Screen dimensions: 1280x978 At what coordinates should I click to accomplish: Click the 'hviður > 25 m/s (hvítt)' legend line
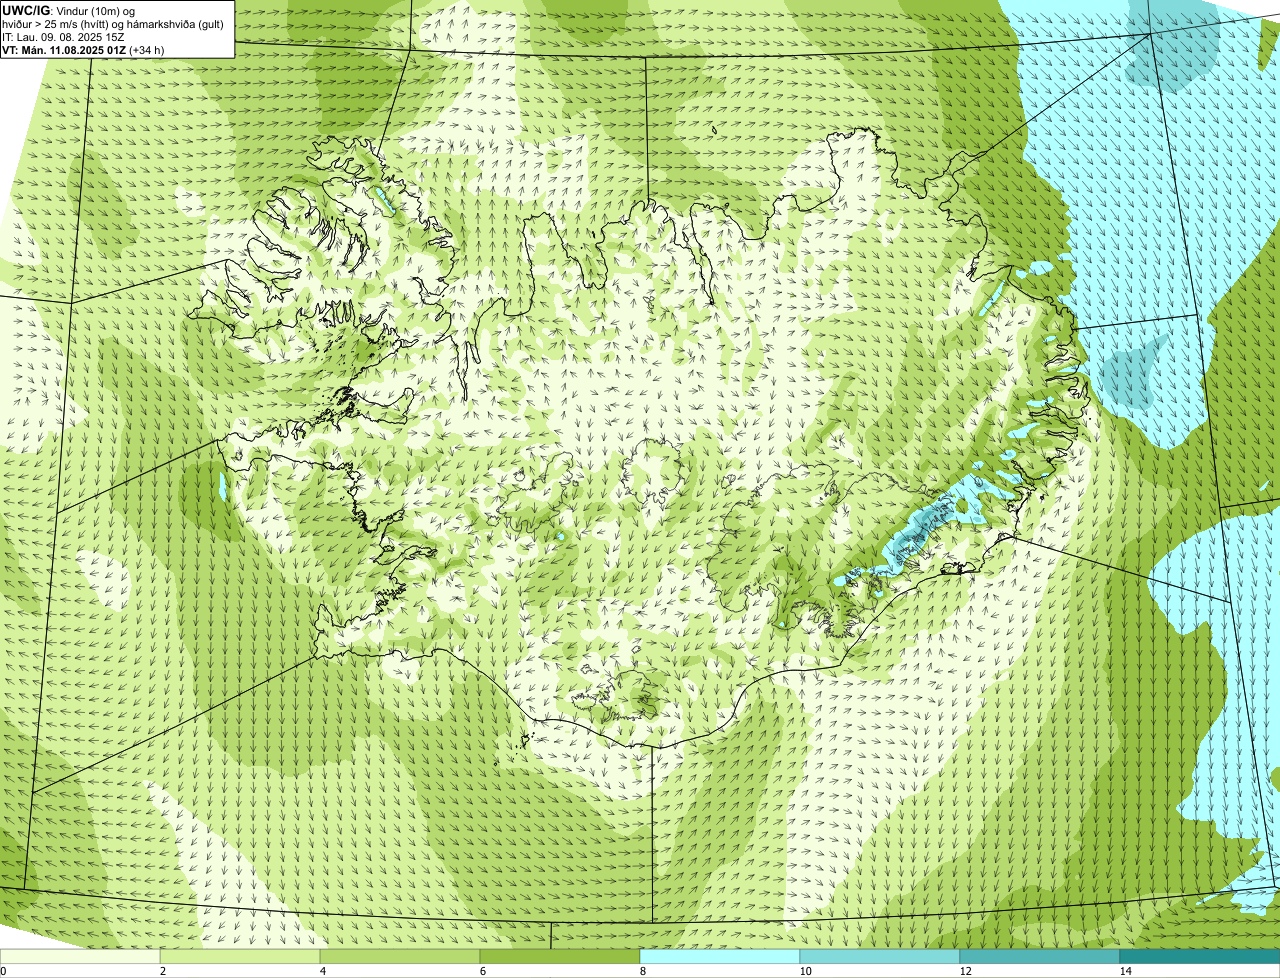(x=112, y=23)
